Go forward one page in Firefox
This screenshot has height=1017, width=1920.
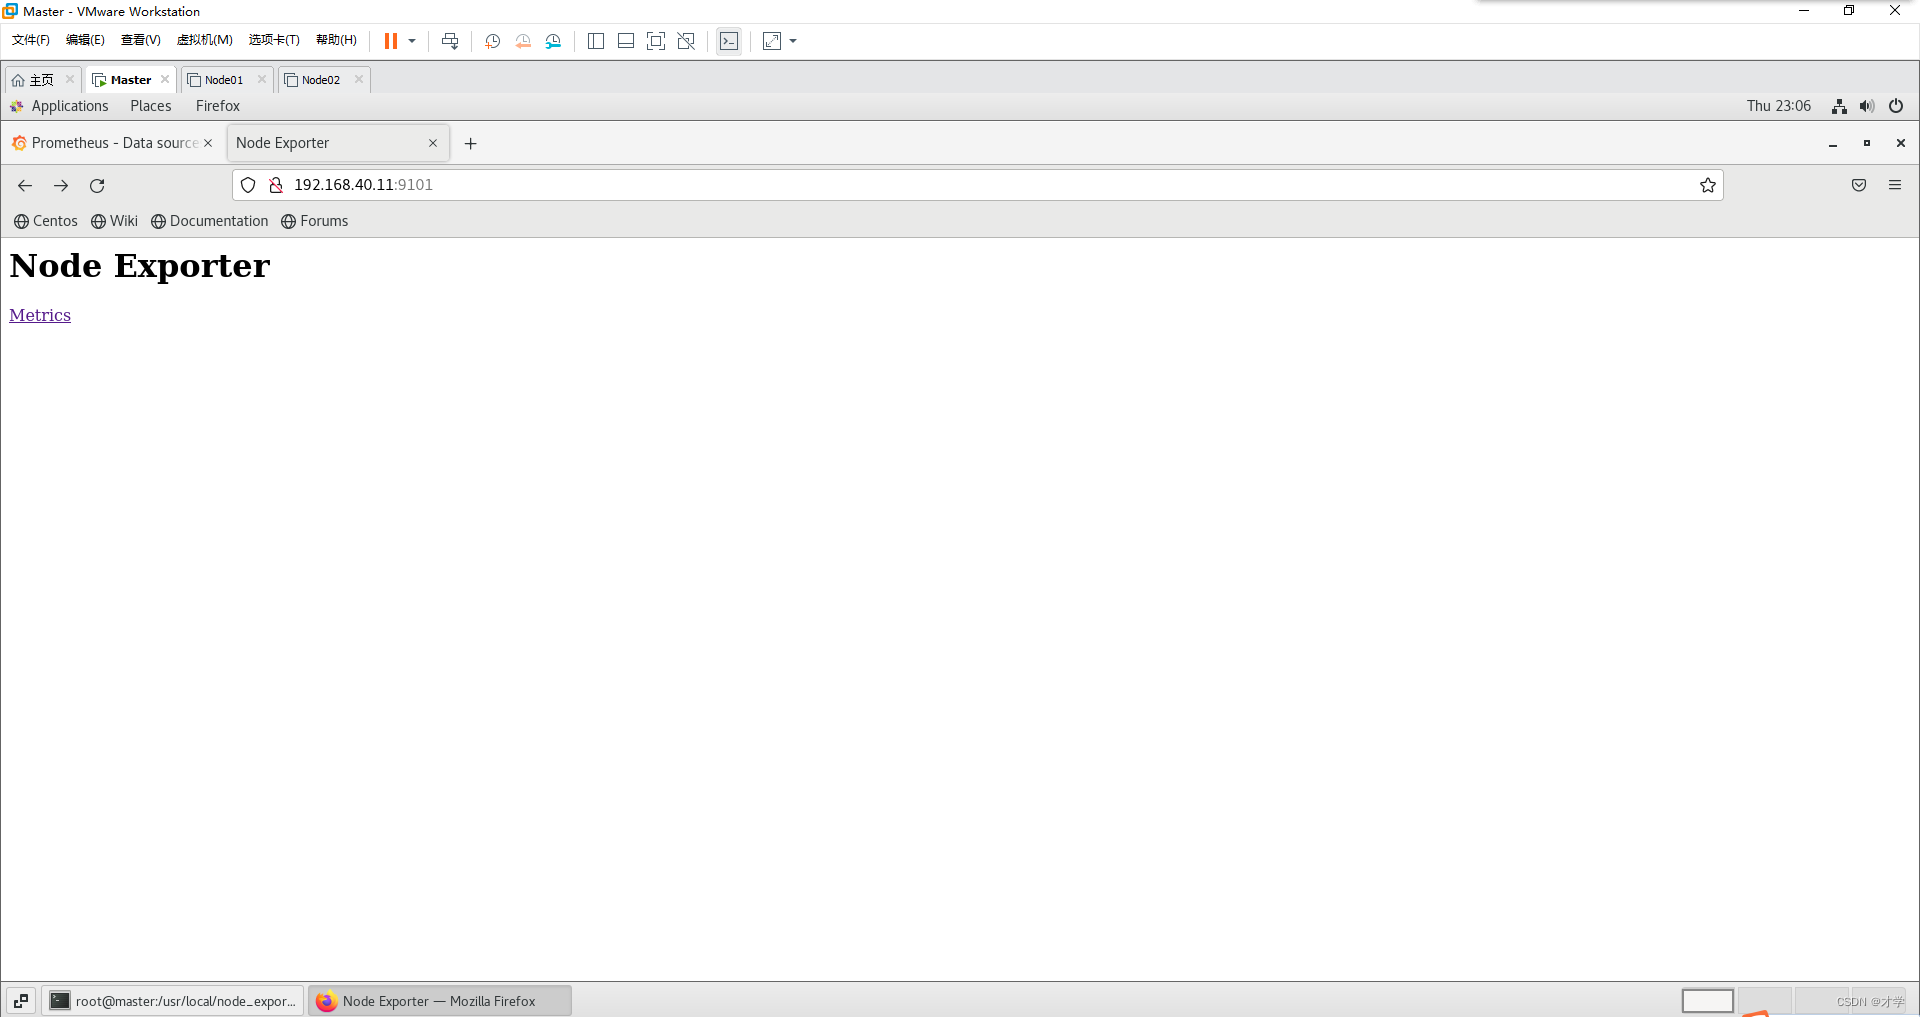pos(61,186)
